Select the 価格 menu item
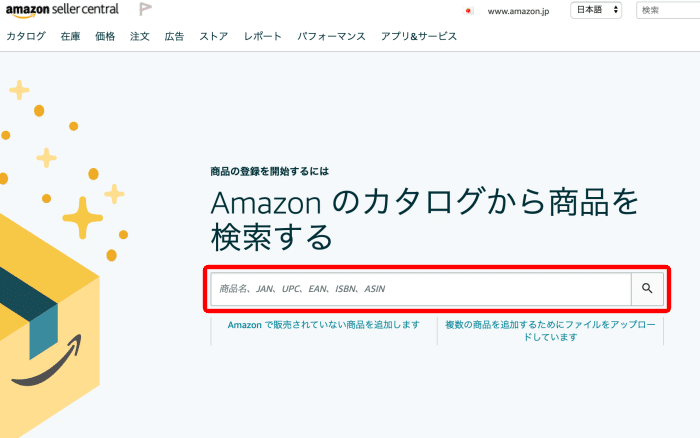This screenshot has height=438, width=700. click(x=105, y=36)
